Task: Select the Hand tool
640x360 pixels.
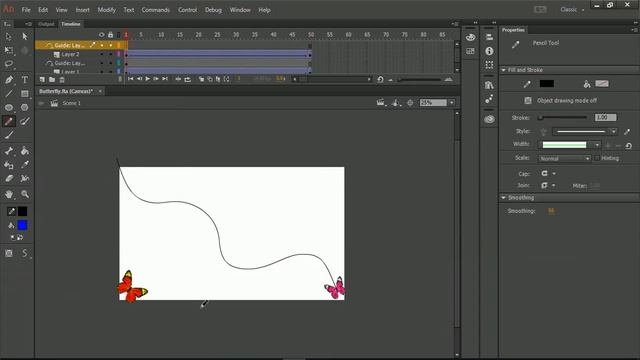Action: (x=9, y=194)
